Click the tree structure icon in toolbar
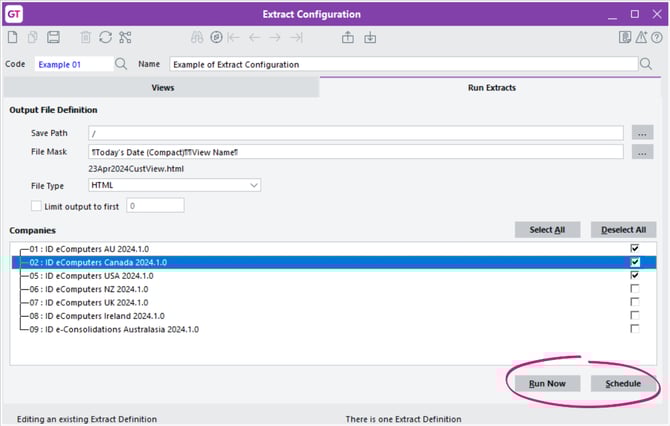Image resolution: width=670 pixels, height=426 pixels. [125, 38]
